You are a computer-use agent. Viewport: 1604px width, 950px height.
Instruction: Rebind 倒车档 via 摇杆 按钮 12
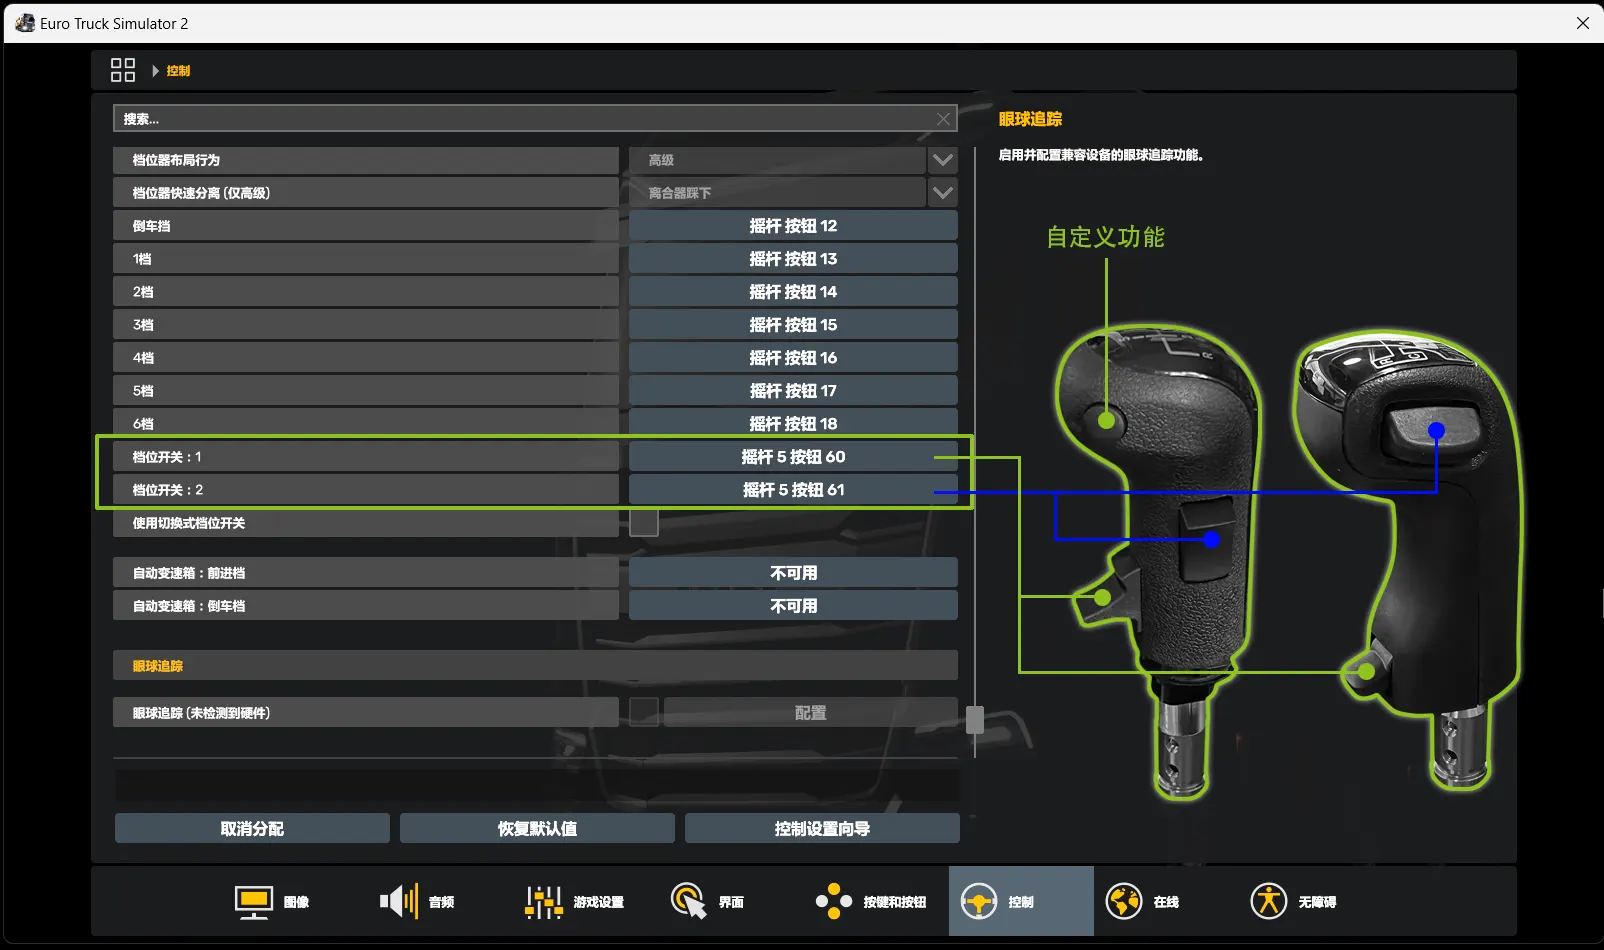click(793, 226)
